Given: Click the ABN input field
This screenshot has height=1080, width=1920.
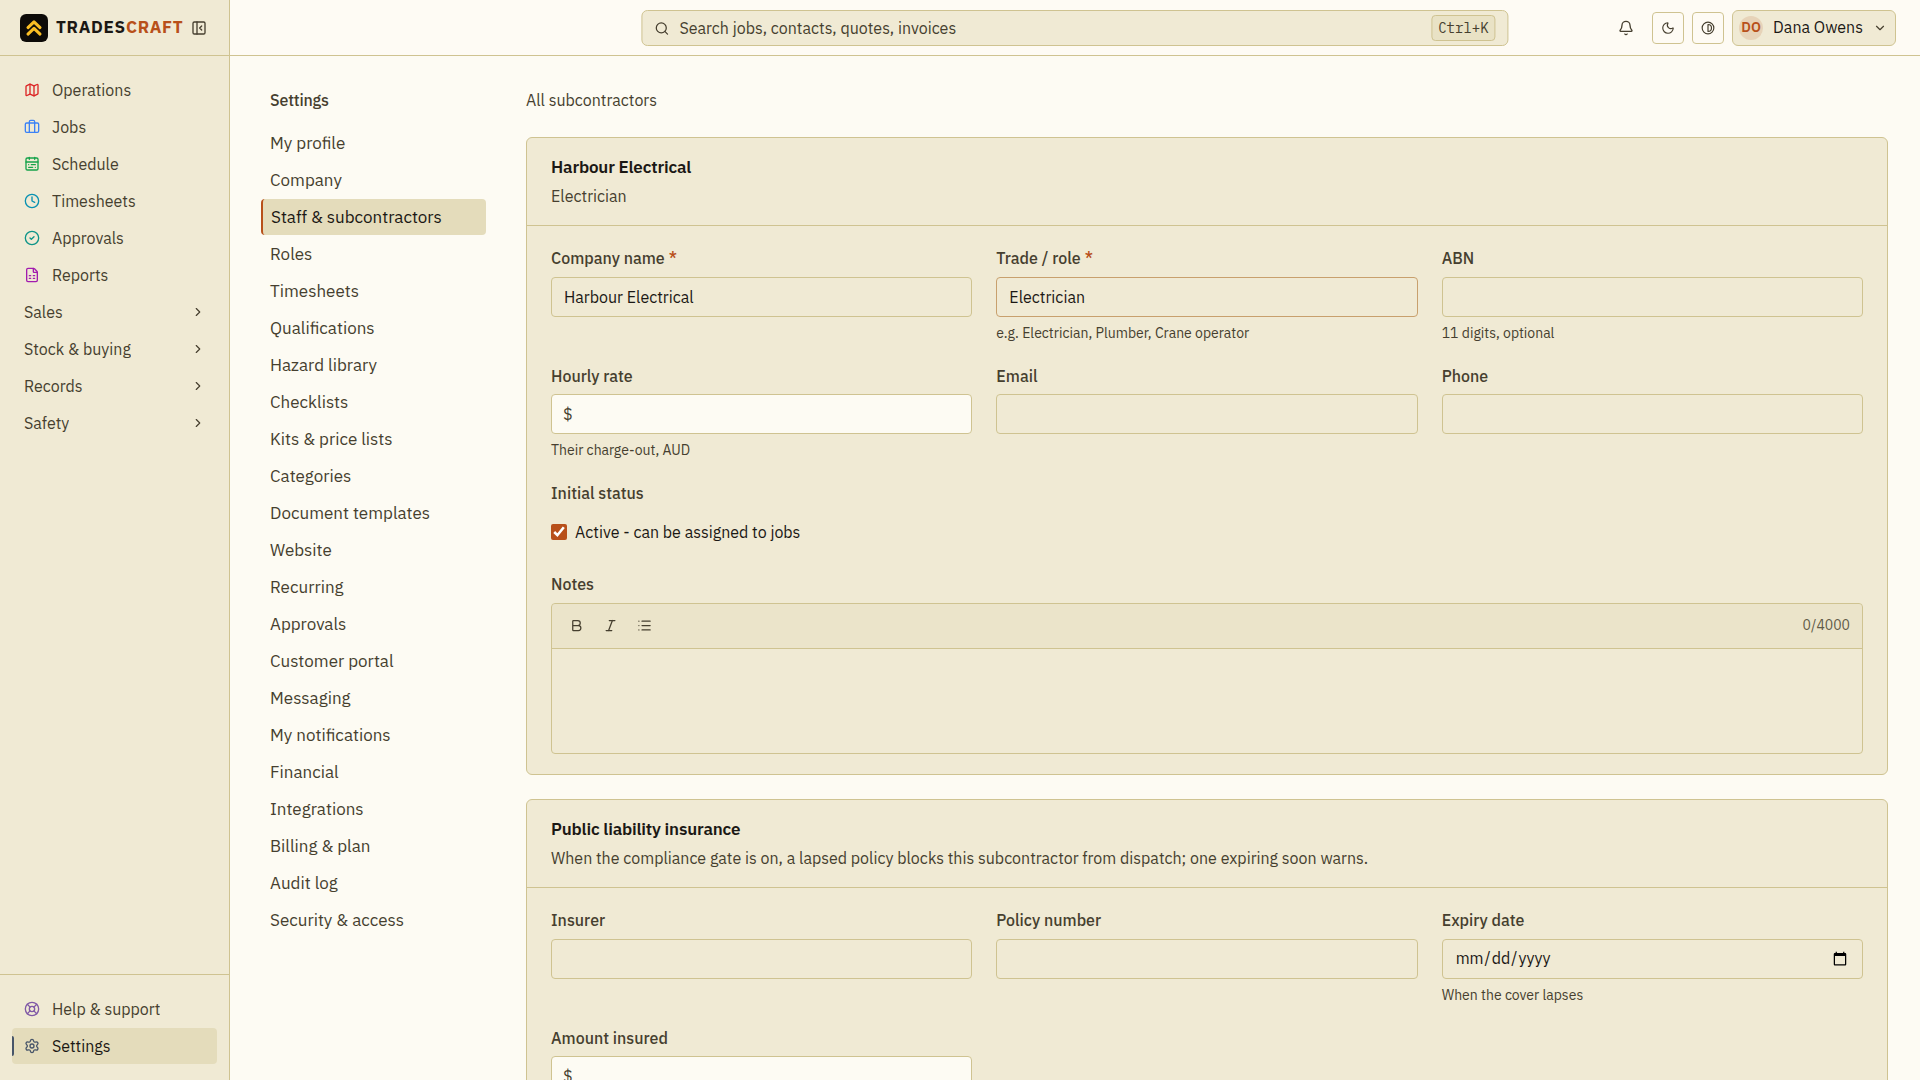Looking at the screenshot, I should 1652,297.
